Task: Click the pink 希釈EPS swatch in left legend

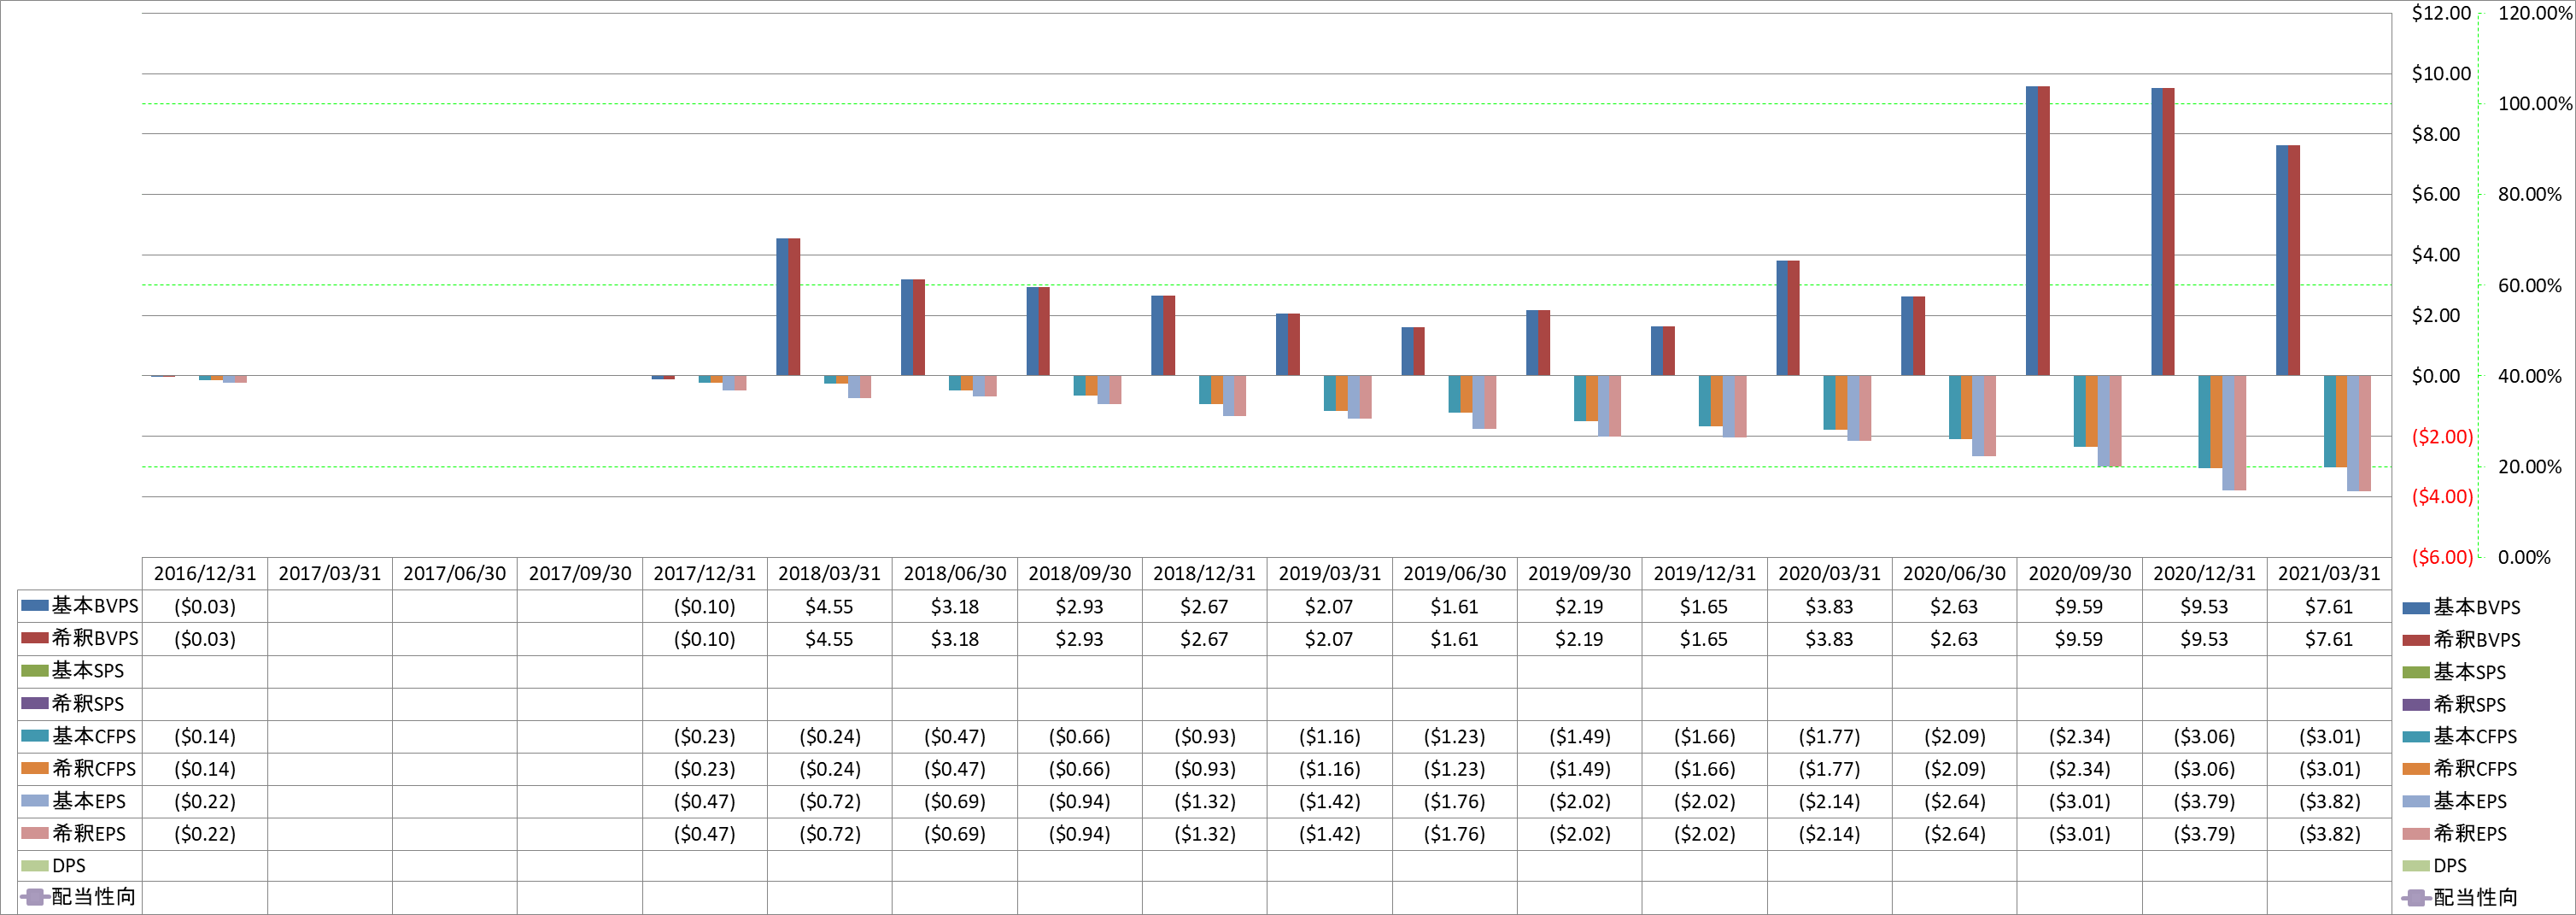Action: [x=35, y=833]
